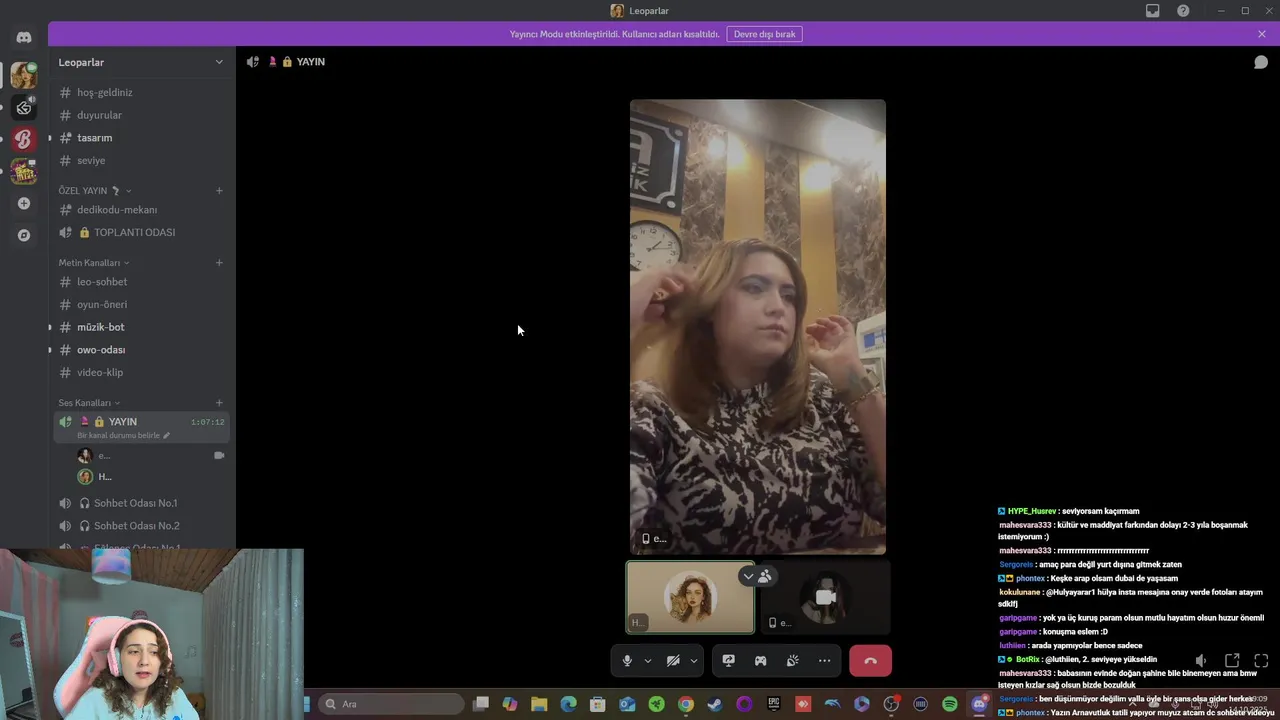Click the show members icon above thumbnails
This screenshot has width=1280, height=720.
765,576
